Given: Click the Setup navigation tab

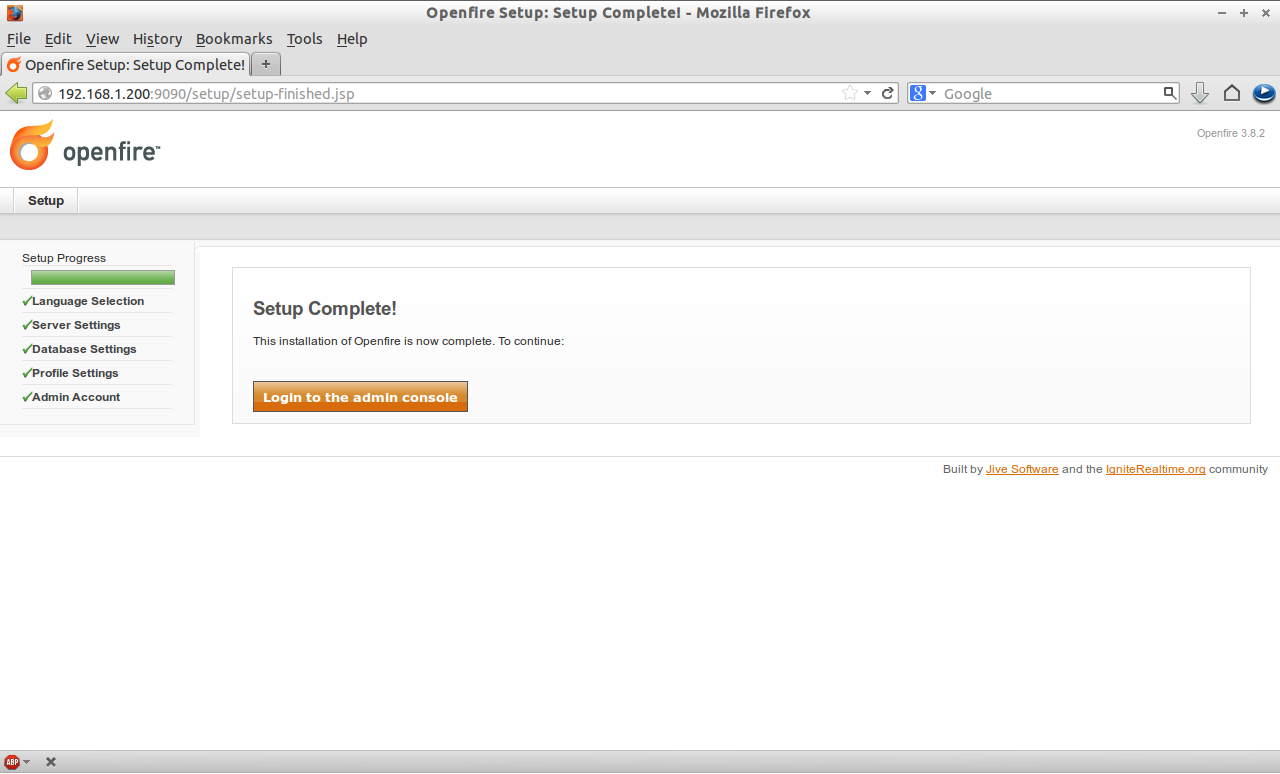Looking at the screenshot, I should click(x=46, y=201).
